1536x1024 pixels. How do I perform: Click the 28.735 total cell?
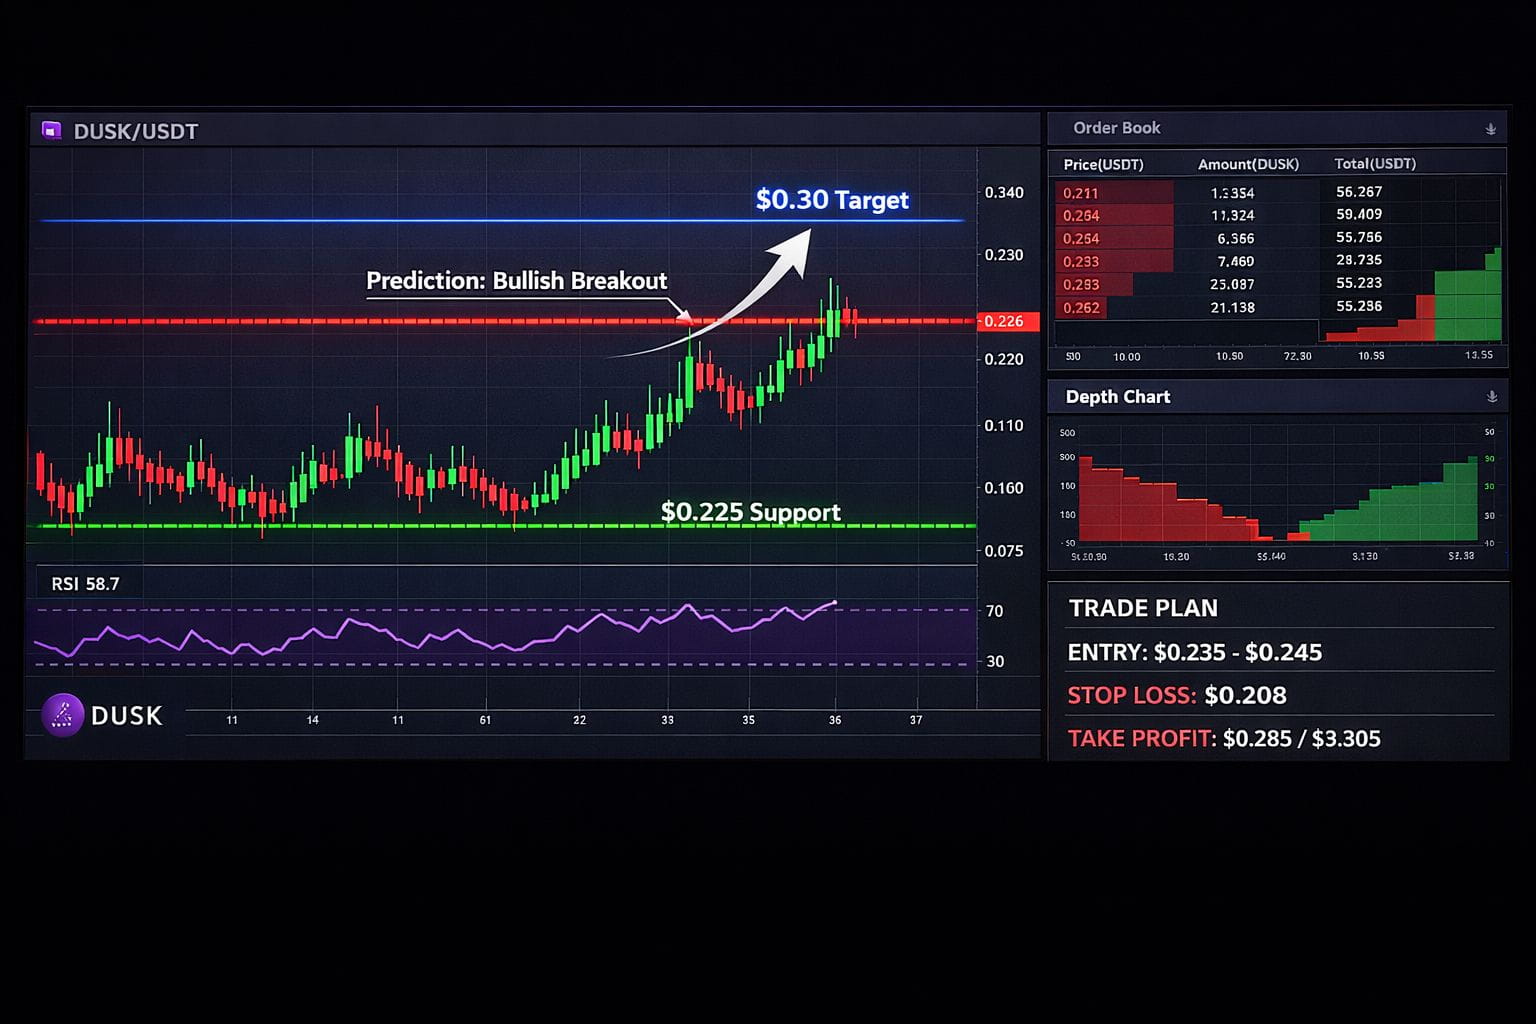1359,260
